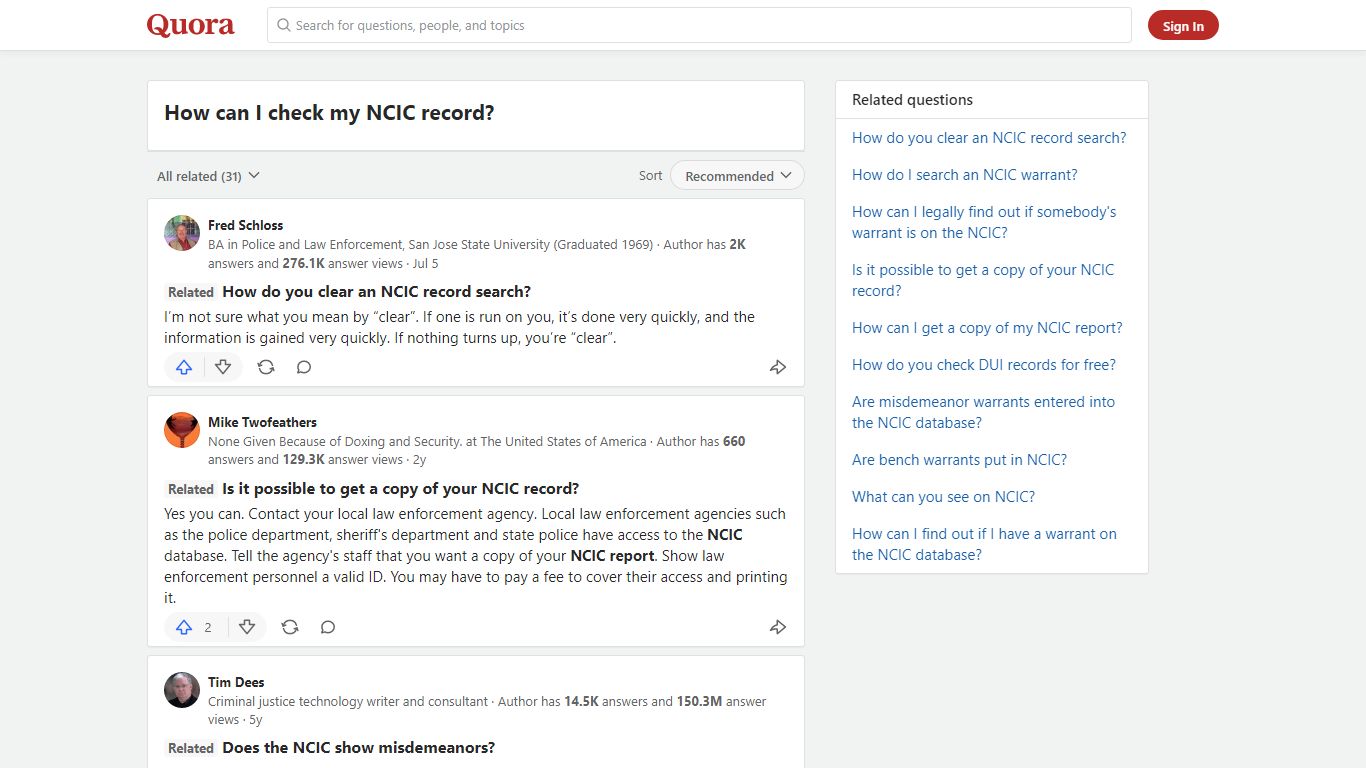Expand the All related (31) filter
Viewport: 1366px width, 768px height.
tap(208, 176)
